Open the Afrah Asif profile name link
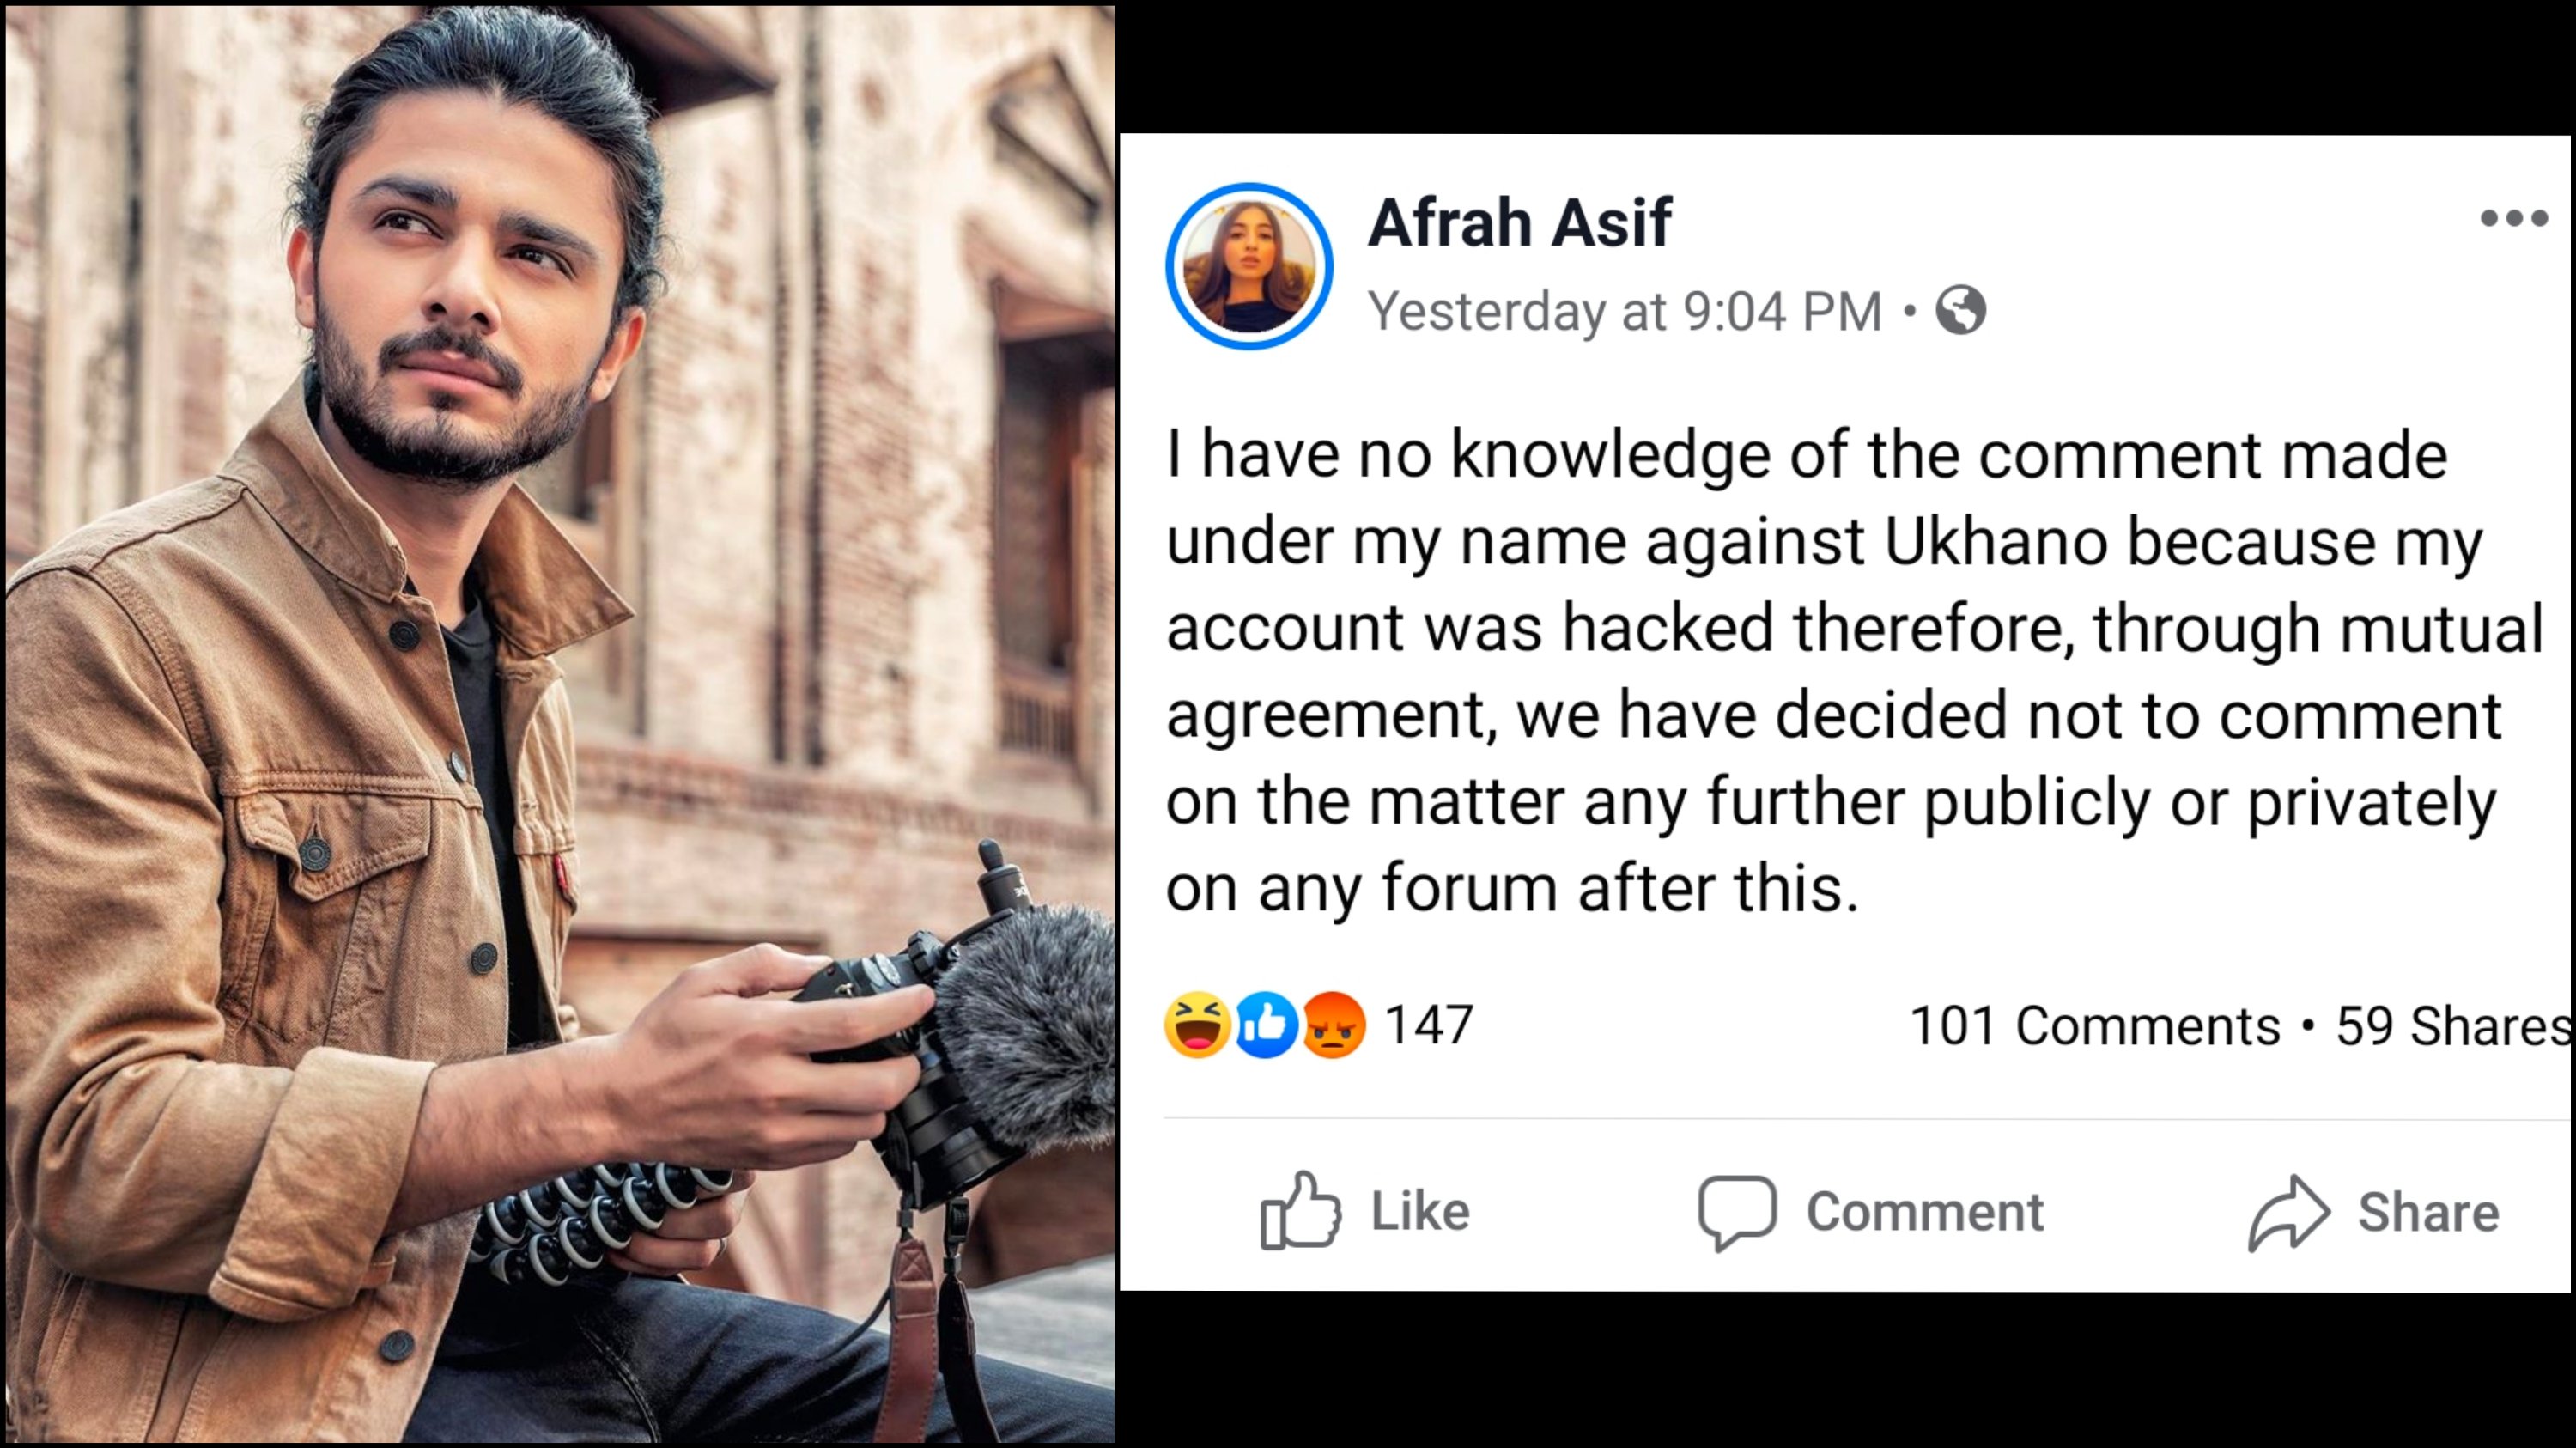Screen dimensions: 2576x1448 [x=1519, y=223]
